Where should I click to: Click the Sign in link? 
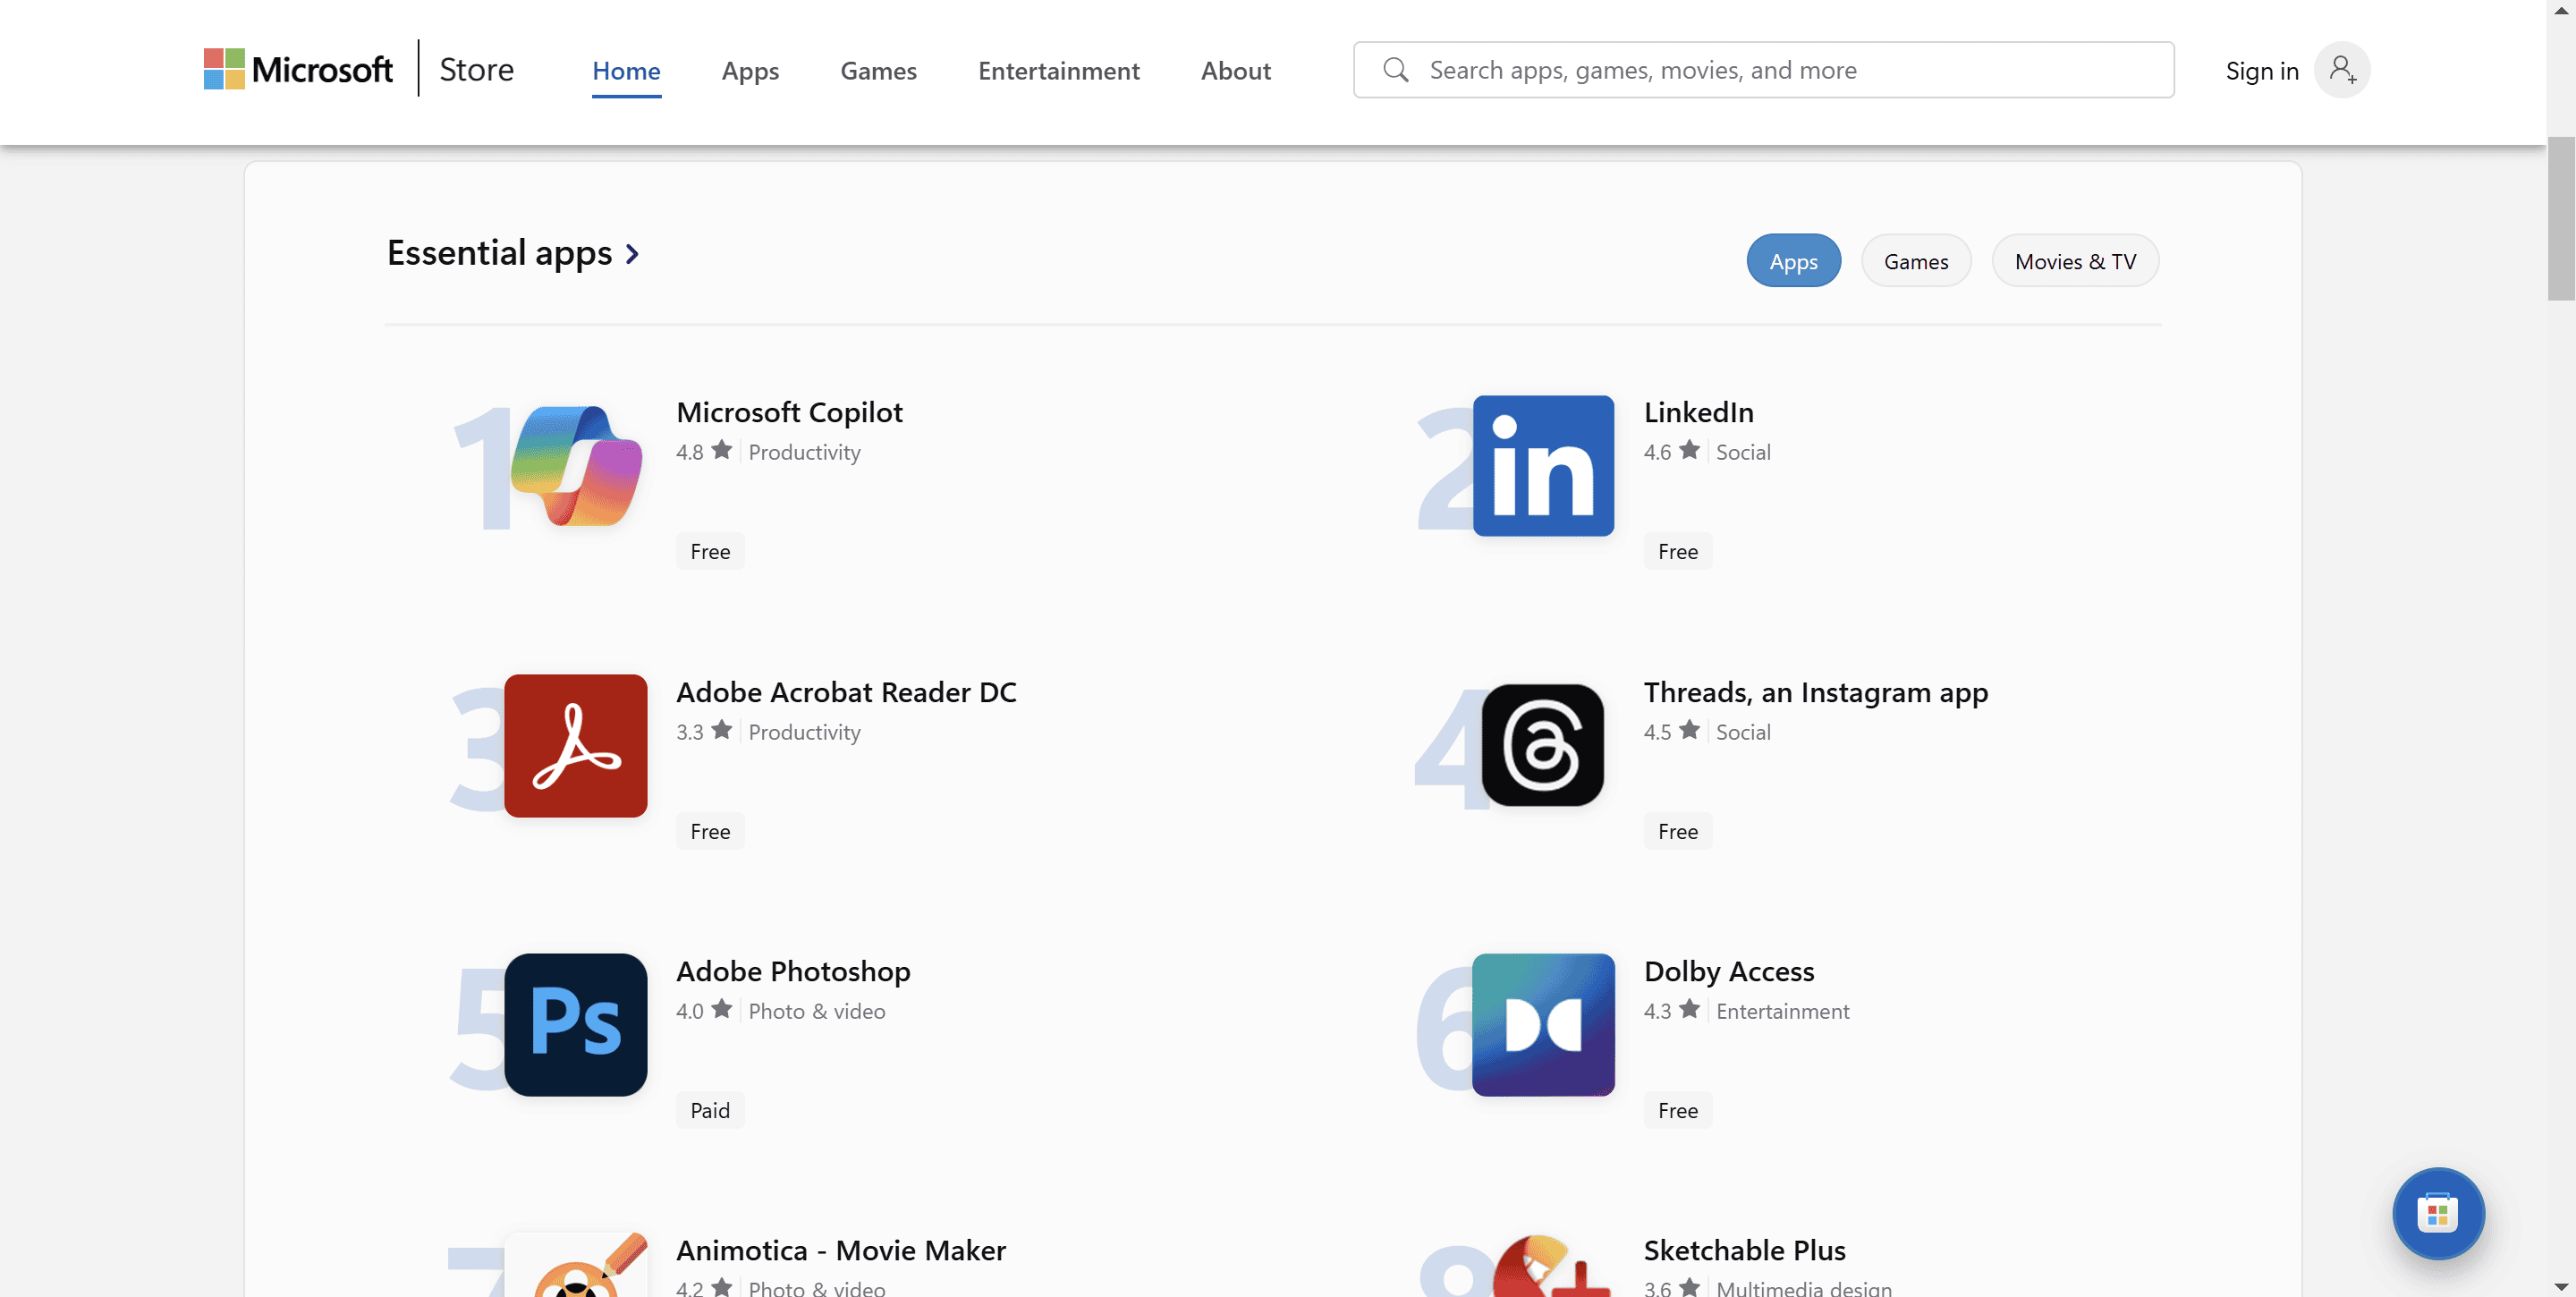pyautogui.click(x=2261, y=71)
